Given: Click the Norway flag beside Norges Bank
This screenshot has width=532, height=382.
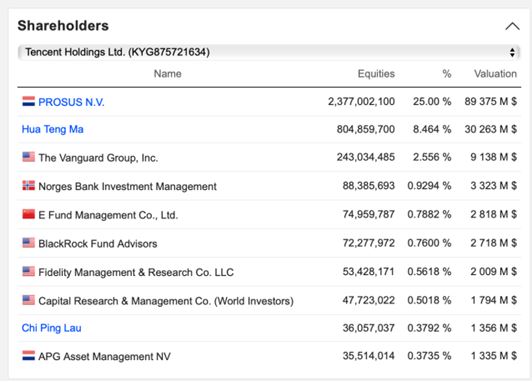Looking at the screenshot, I should [28, 185].
